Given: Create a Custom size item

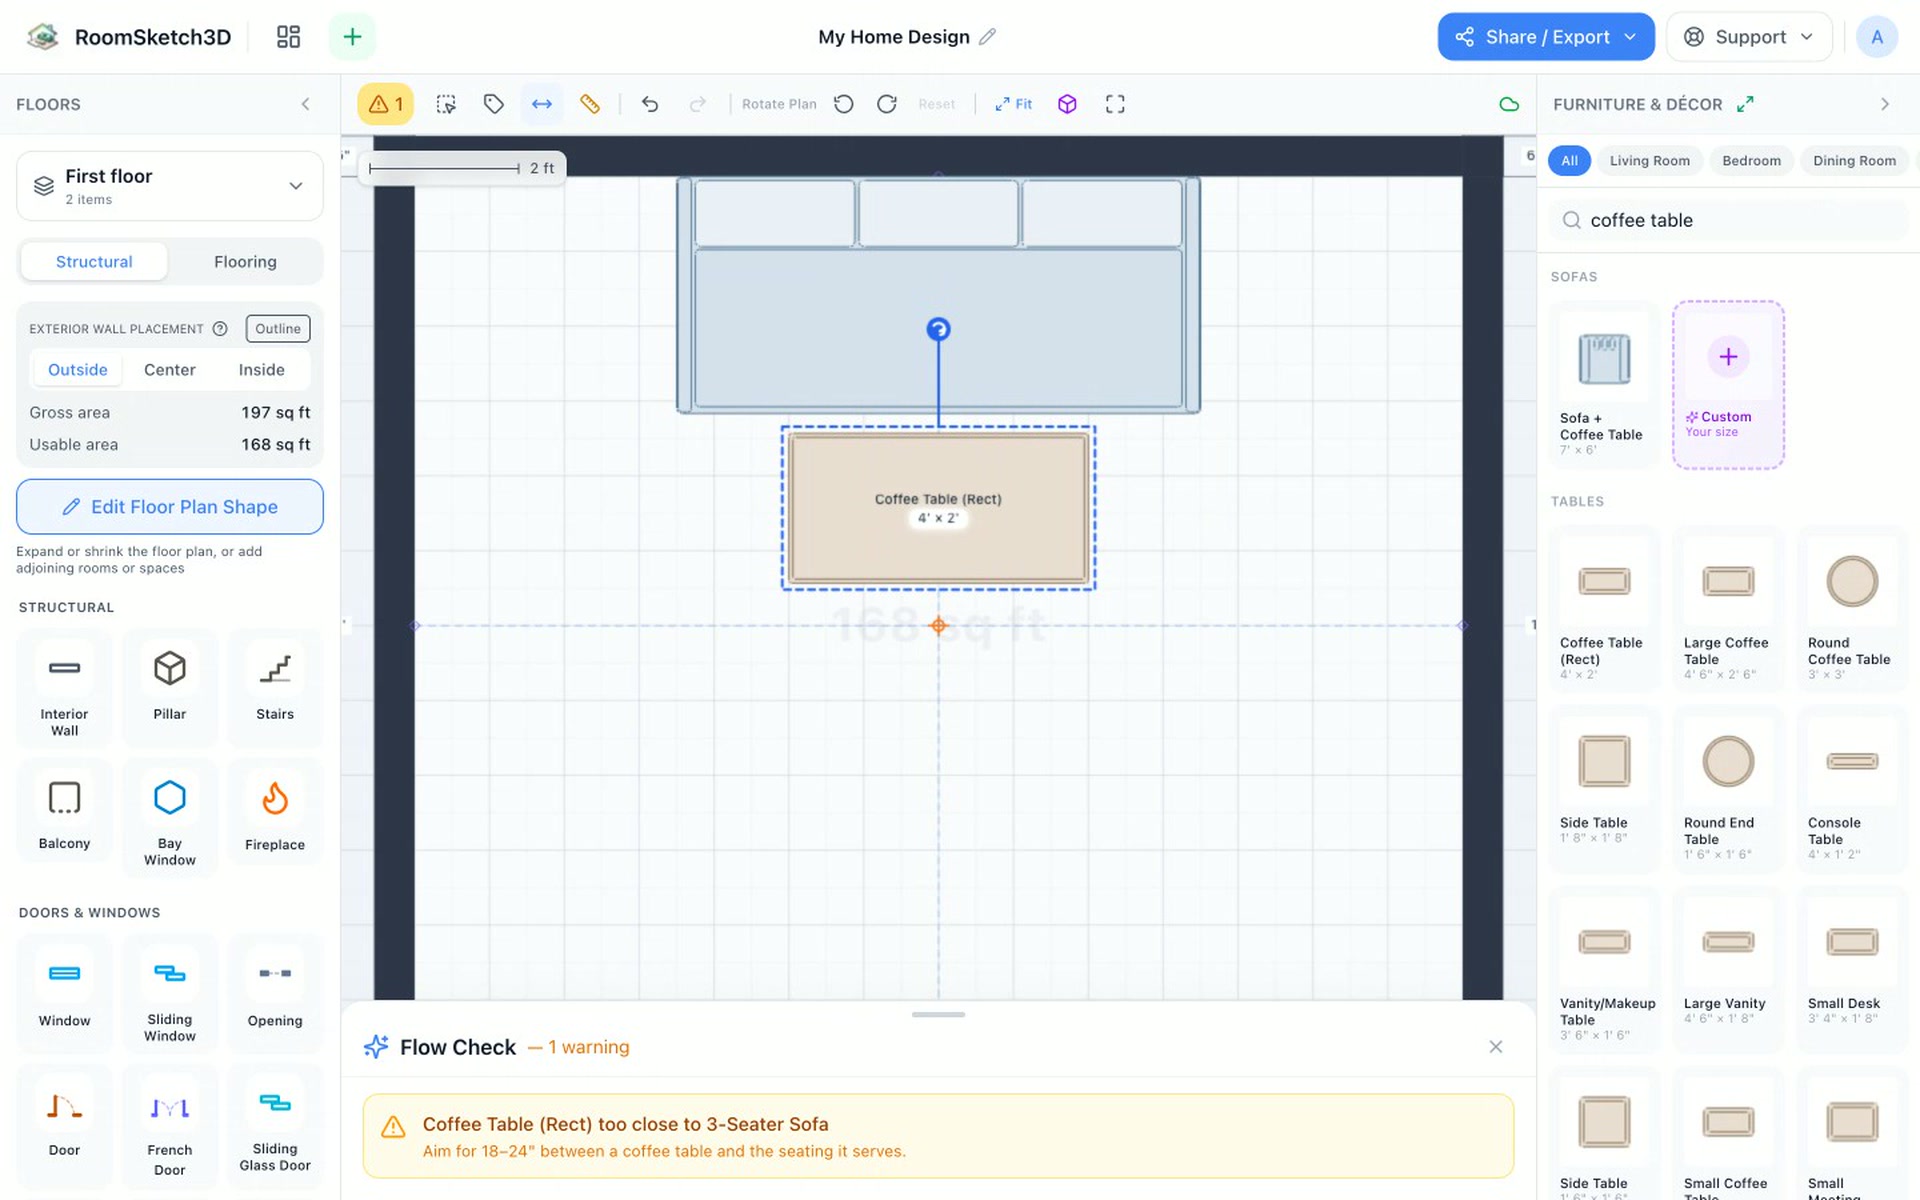Looking at the screenshot, I should point(1728,385).
